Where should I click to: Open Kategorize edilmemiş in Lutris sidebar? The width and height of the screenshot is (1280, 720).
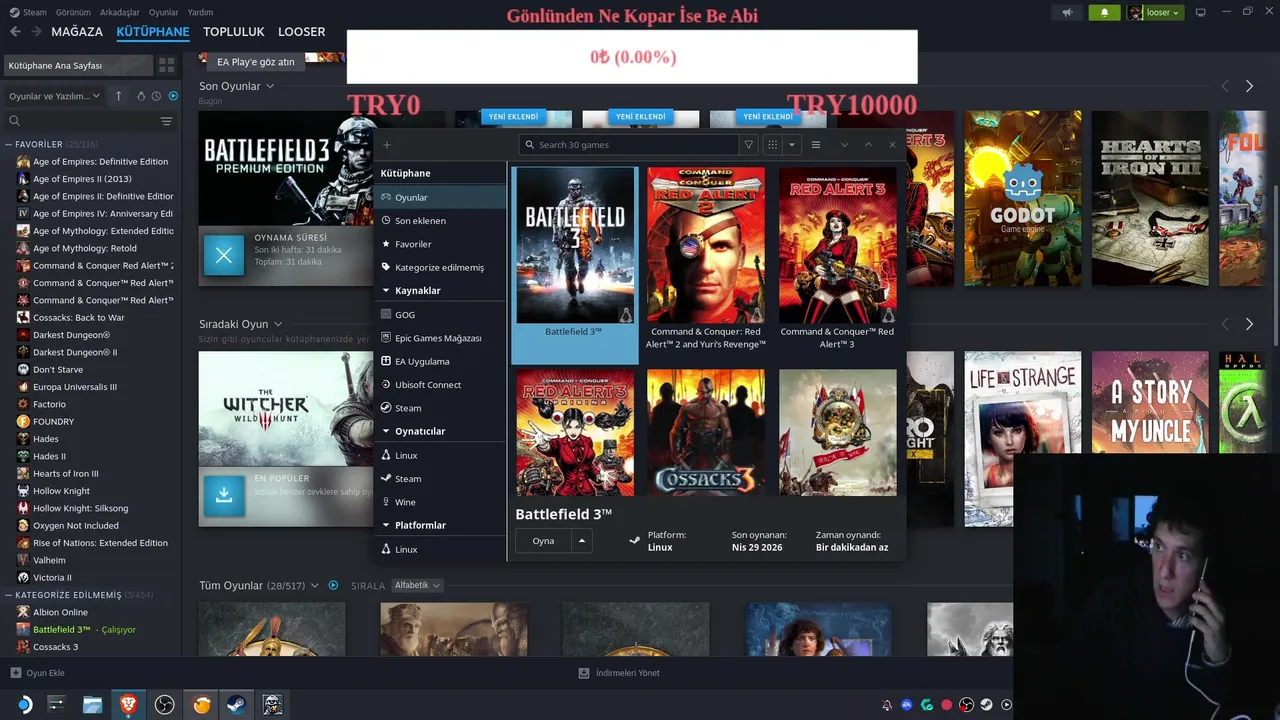tap(441, 267)
